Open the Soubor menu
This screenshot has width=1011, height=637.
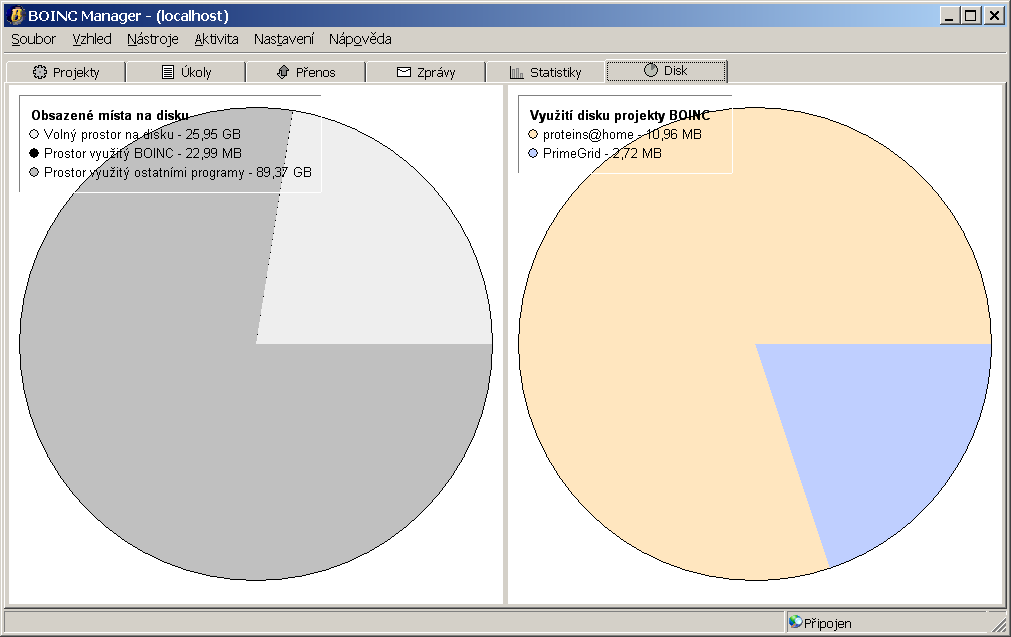click(x=34, y=39)
